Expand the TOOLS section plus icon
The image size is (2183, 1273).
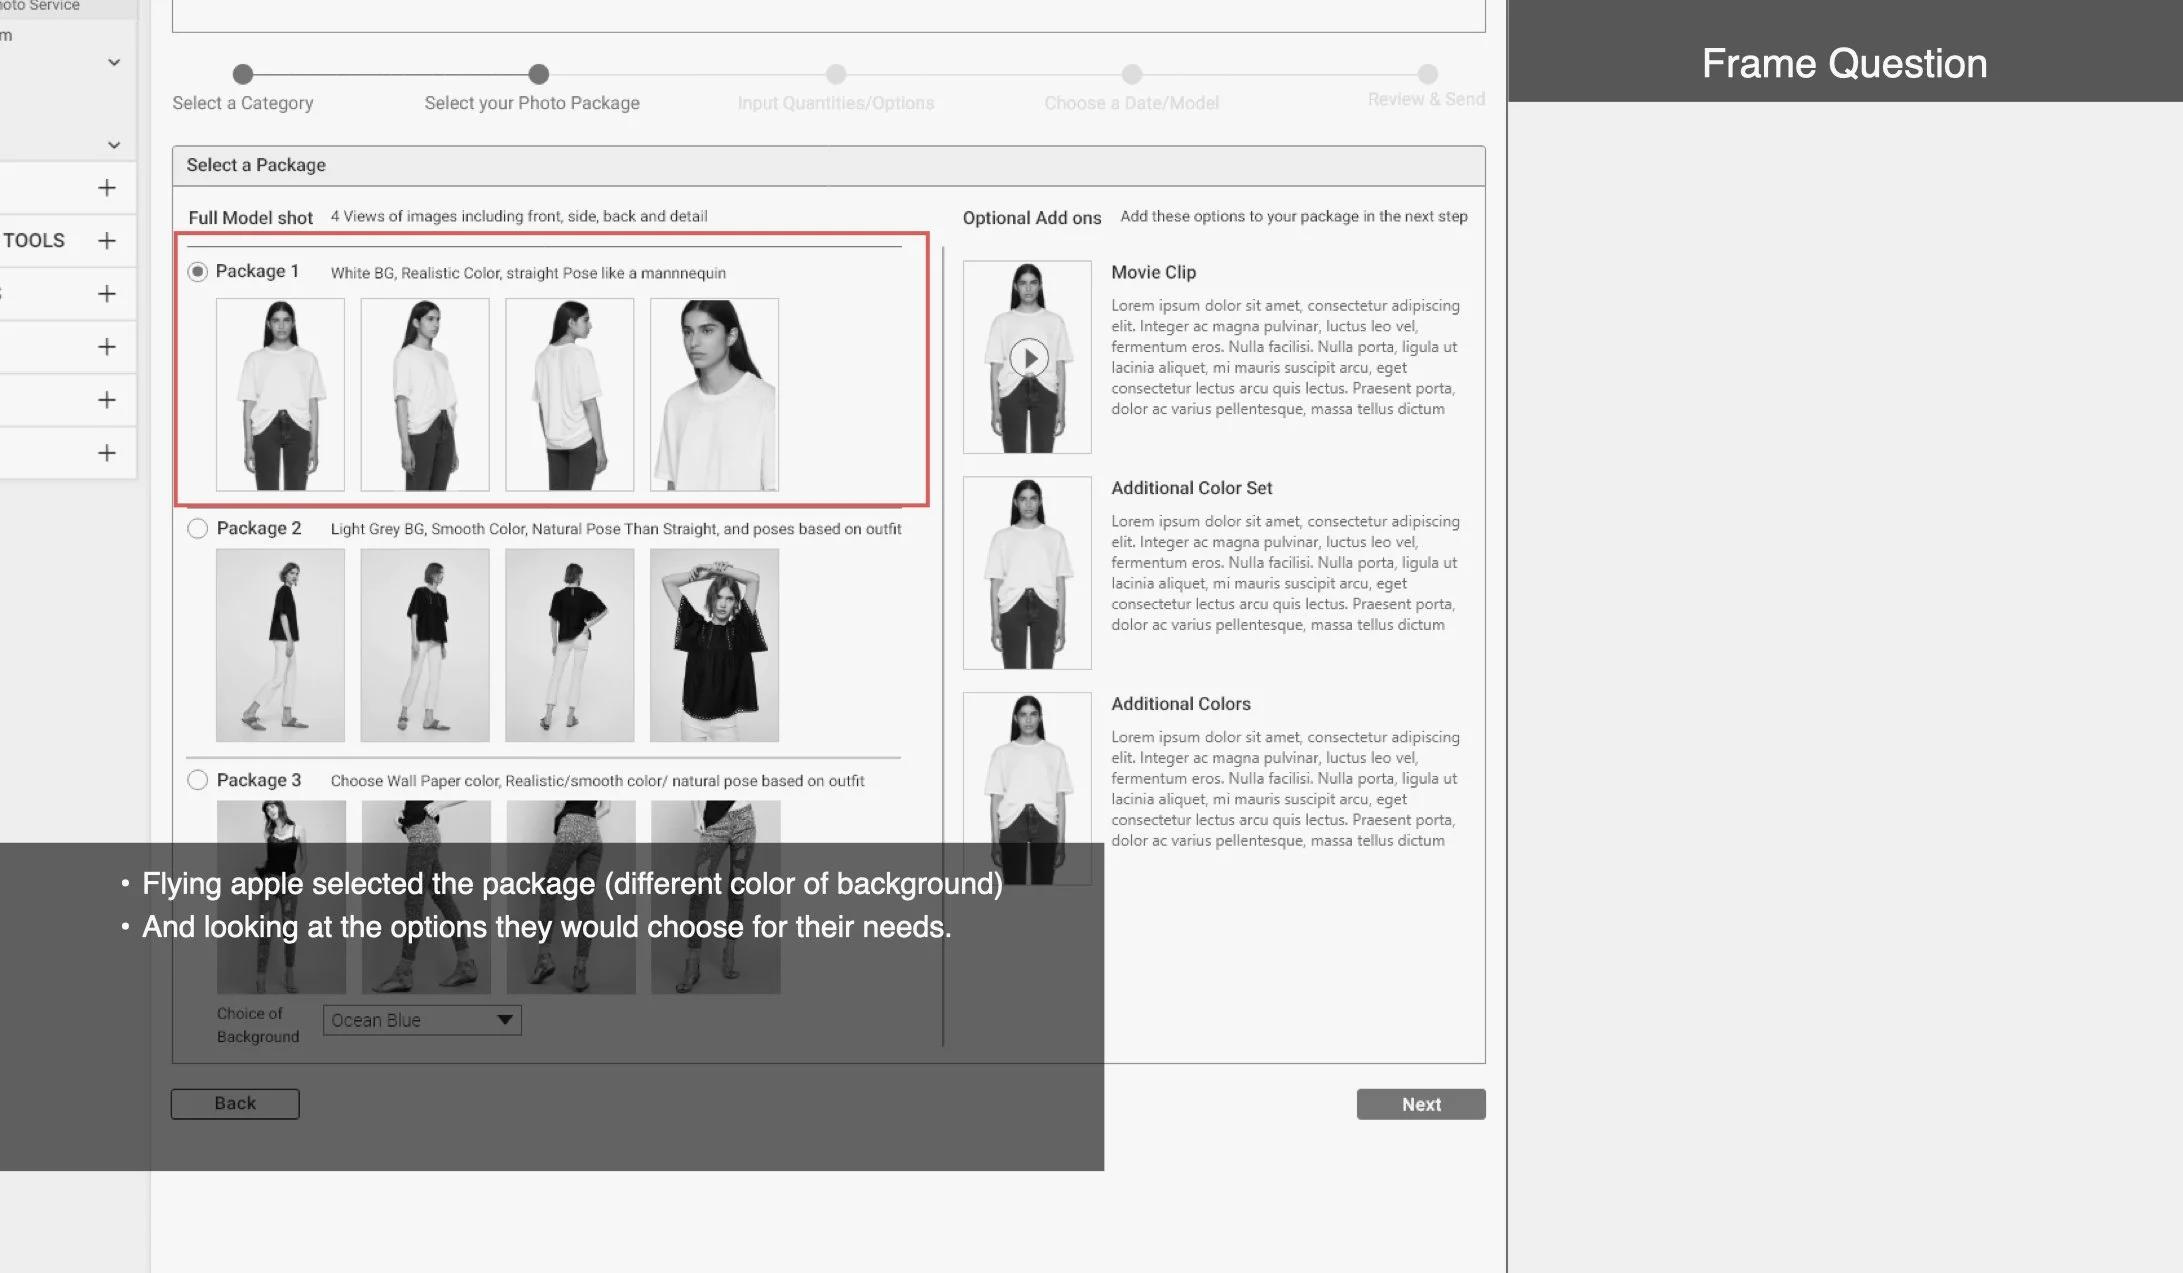tap(107, 241)
